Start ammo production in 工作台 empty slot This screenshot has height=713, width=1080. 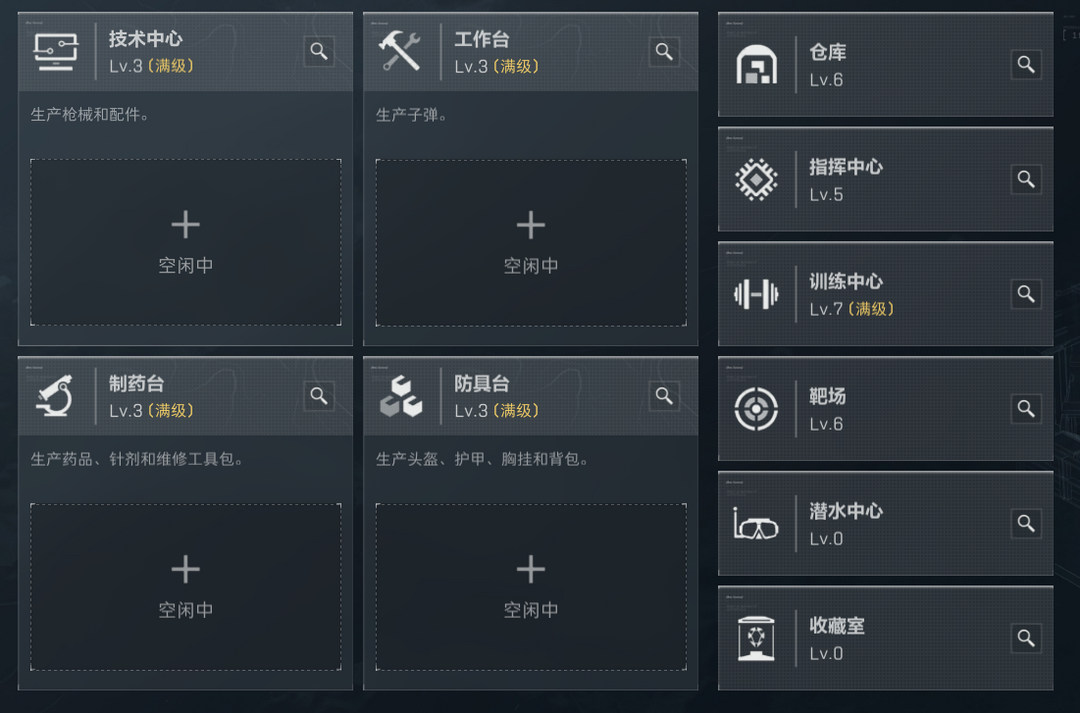531,242
